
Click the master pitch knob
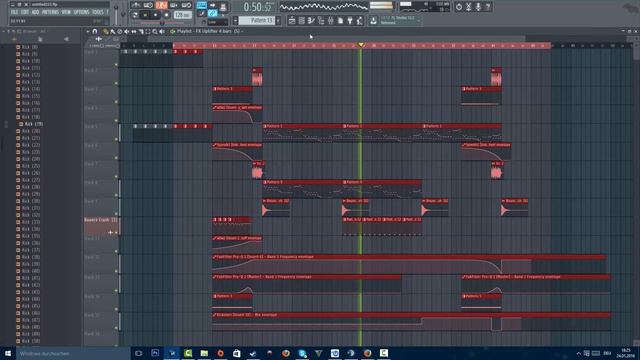point(124,15)
